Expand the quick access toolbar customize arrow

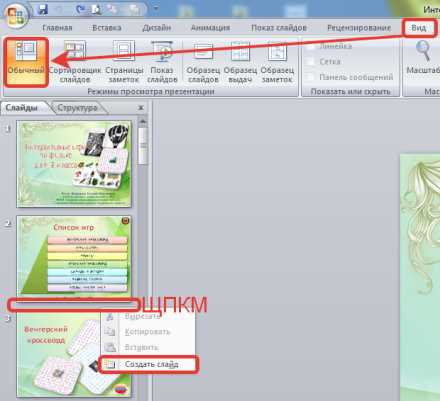(x=156, y=9)
